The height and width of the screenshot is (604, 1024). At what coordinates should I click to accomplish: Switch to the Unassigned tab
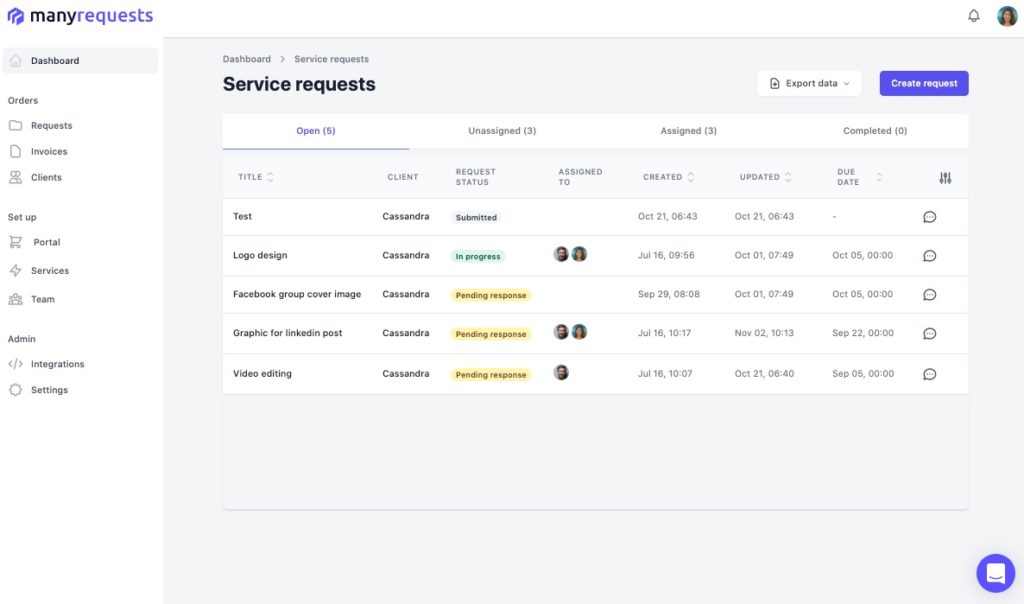[x=502, y=130]
